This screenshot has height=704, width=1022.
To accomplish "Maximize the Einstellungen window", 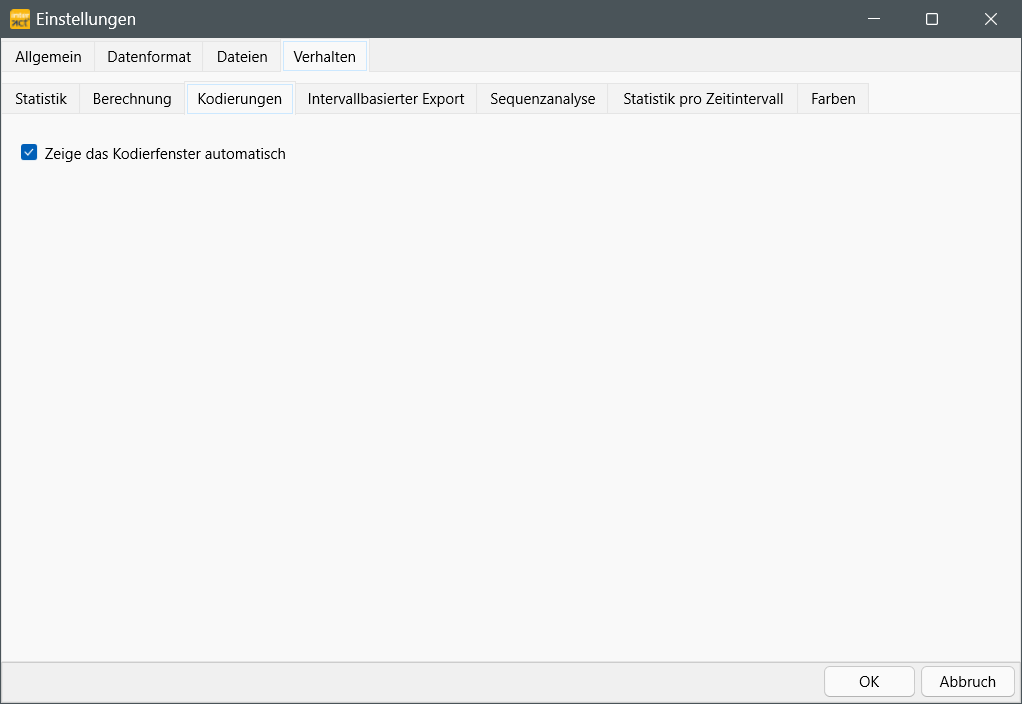I will [932, 19].
